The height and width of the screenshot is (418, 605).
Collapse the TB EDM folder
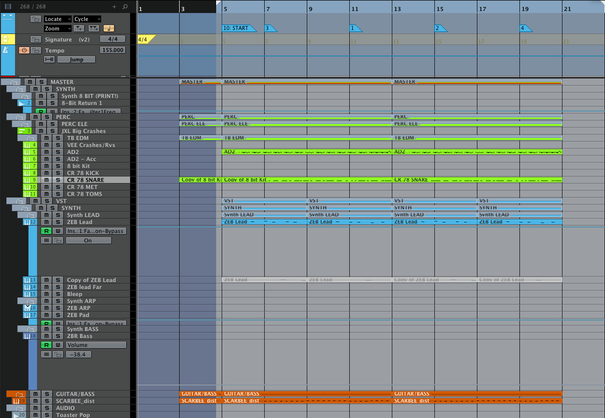(x=28, y=138)
